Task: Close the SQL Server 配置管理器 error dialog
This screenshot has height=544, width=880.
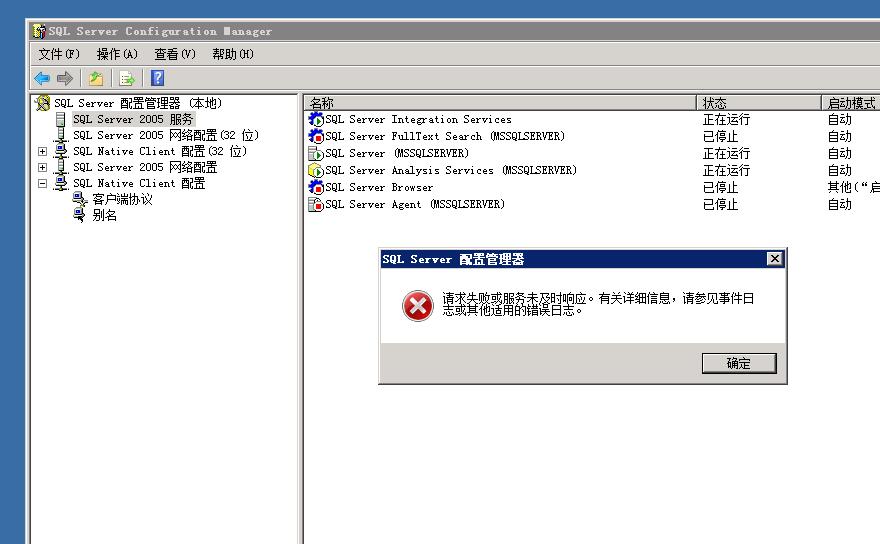Action: [774, 259]
